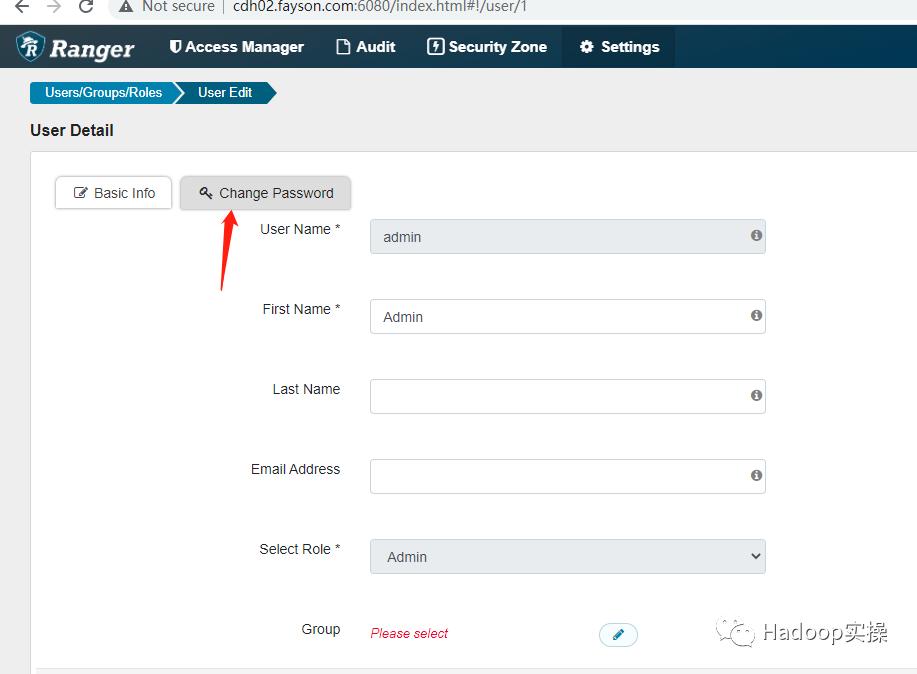Click the info icon in First Name field
Image resolution: width=917 pixels, height=674 pixels.
(756, 315)
